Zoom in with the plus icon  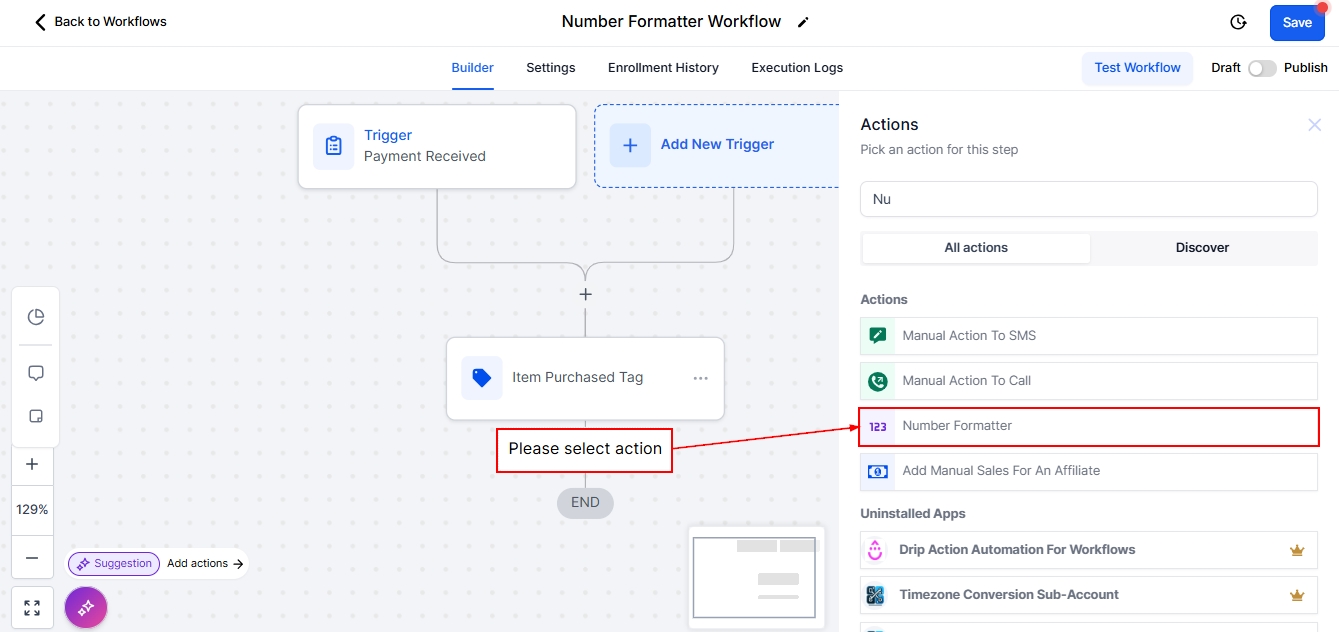(x=32, y=464)
